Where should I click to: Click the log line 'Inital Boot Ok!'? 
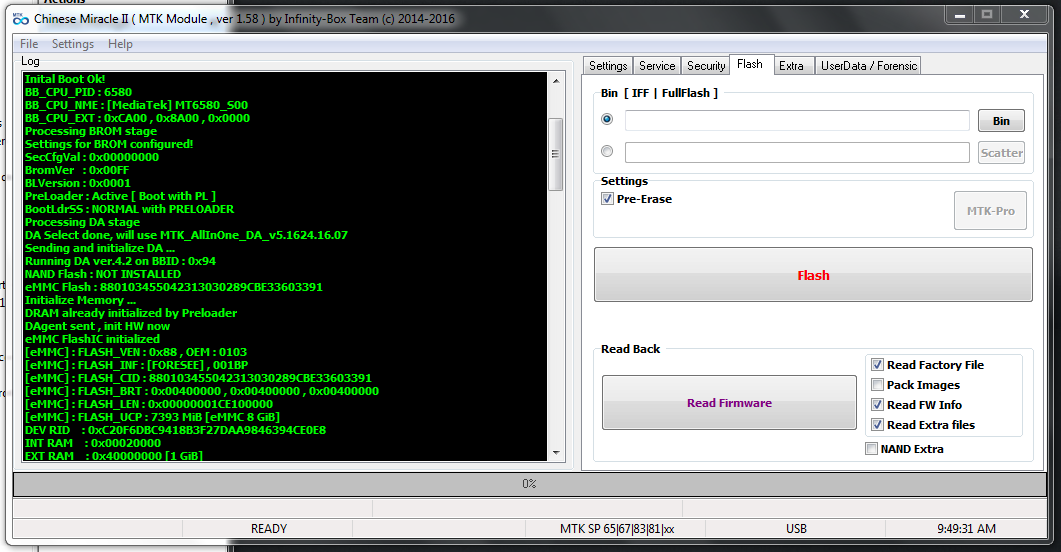point(65,79)
